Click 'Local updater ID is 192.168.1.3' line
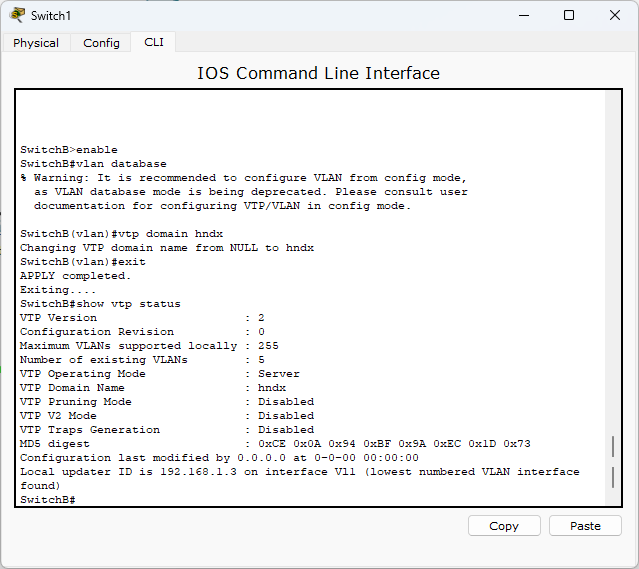Viewport: 639px width, 569px height. click(300, 472)
